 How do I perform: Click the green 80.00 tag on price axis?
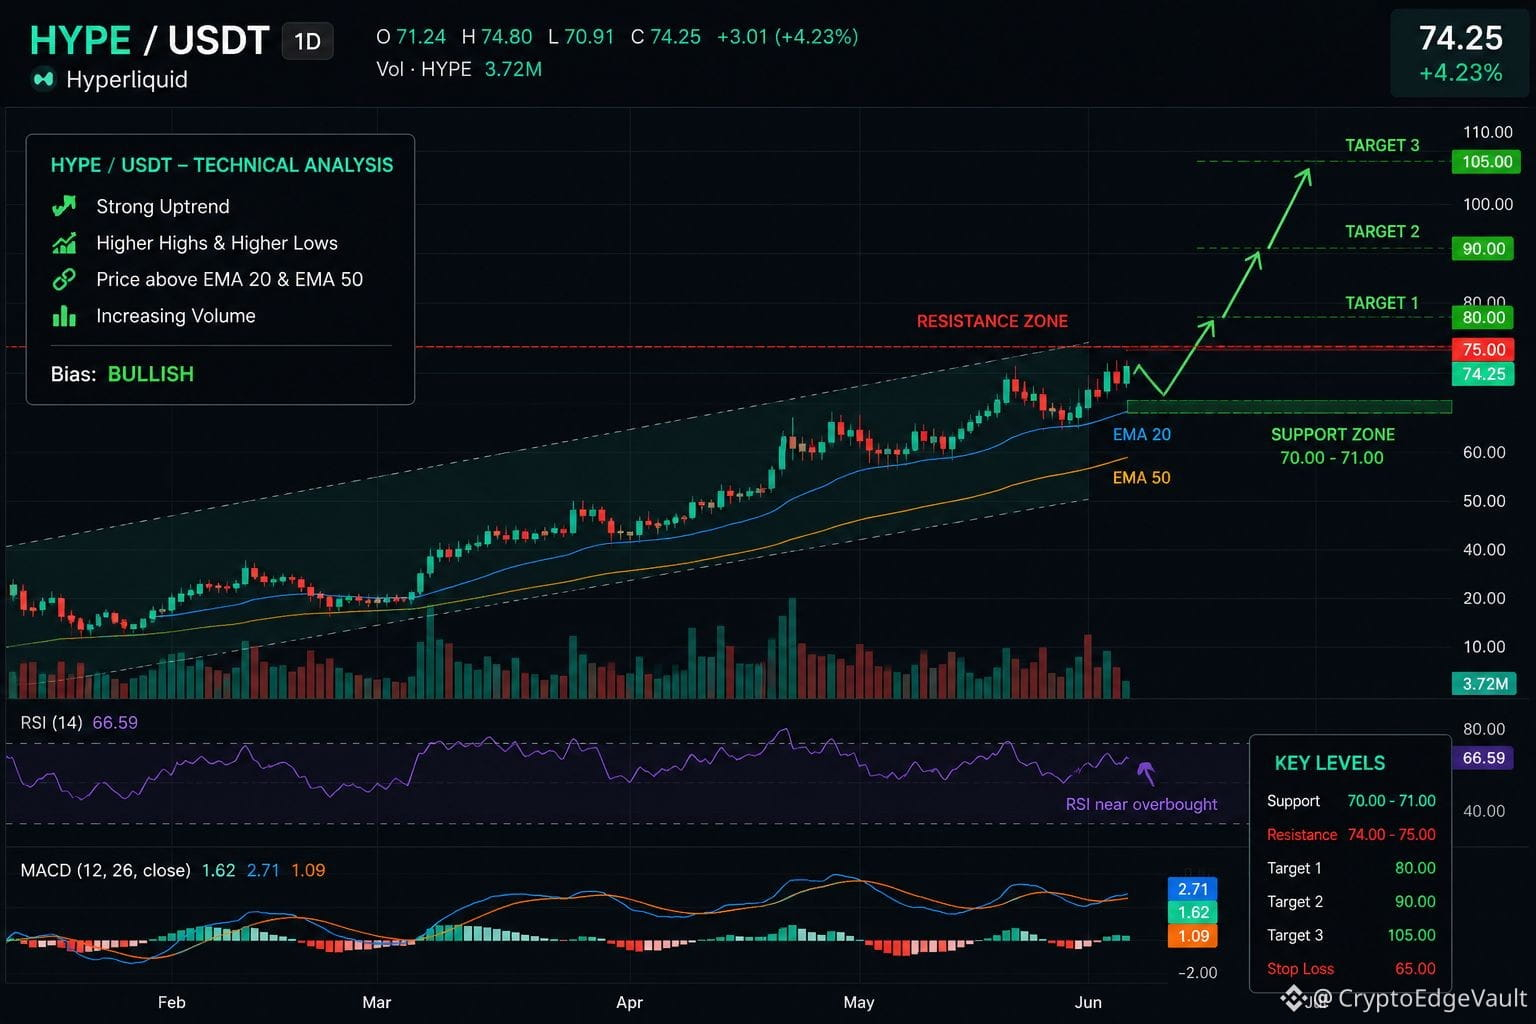pos(1483,318)
